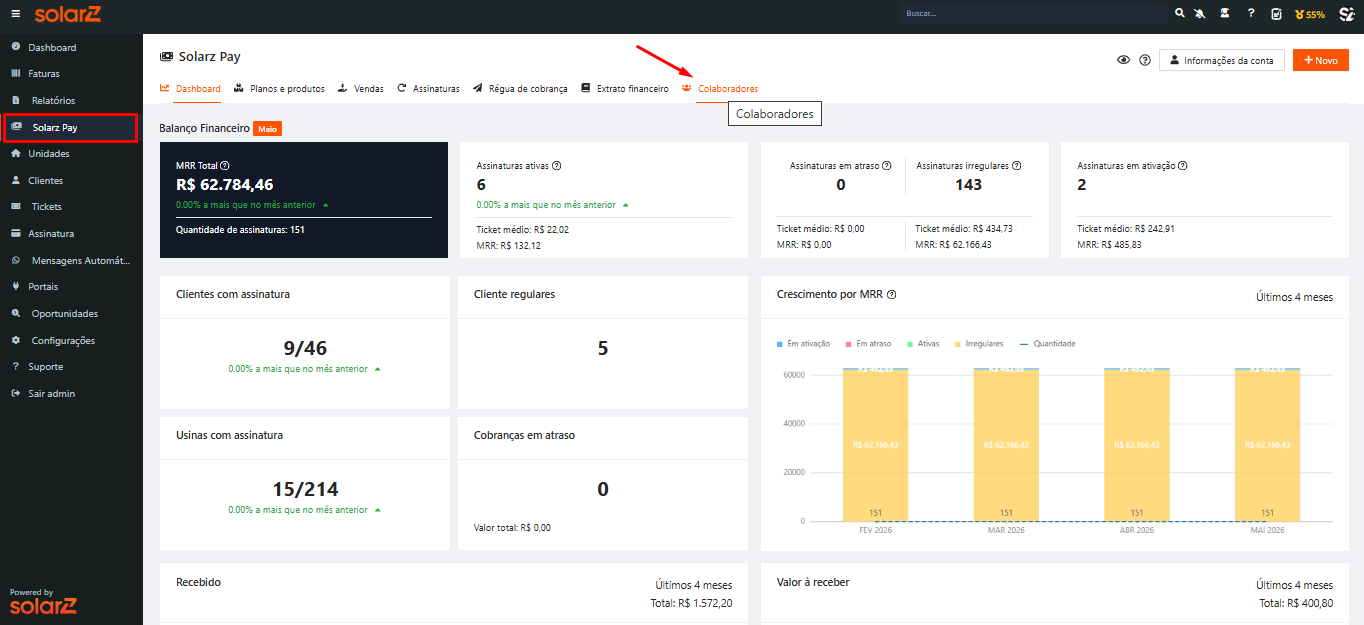This screenshot has height=625, width=1364.
Task: Click the Maio badge next to Balanço Financeiro
Action: coord(267,129)
